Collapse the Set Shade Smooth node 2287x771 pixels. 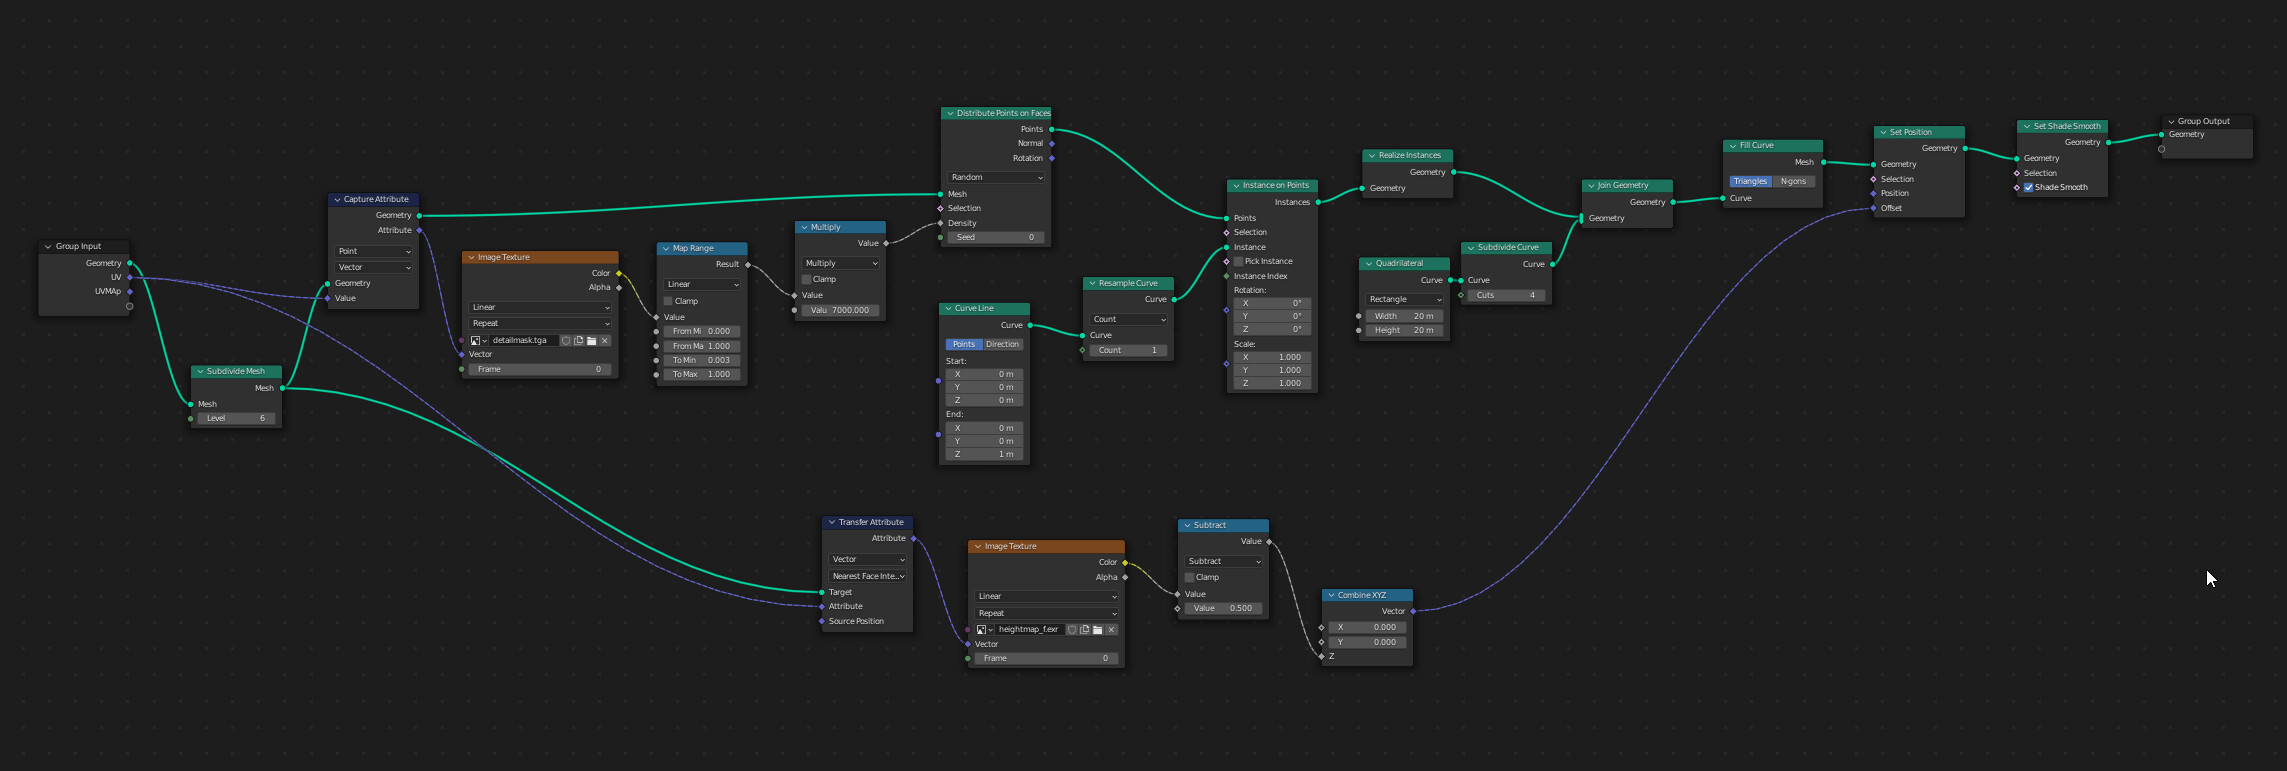[x=2026, y=126]
